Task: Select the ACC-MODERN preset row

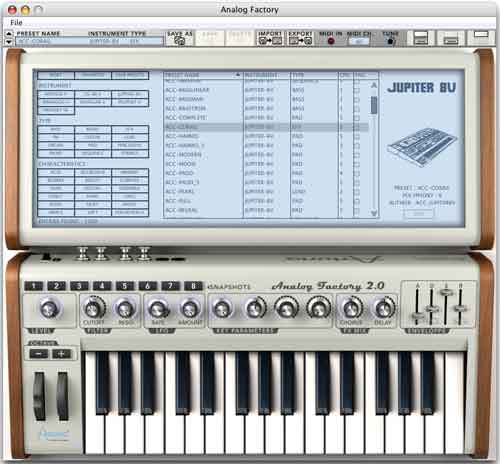Action: click(x=266, y=155)
